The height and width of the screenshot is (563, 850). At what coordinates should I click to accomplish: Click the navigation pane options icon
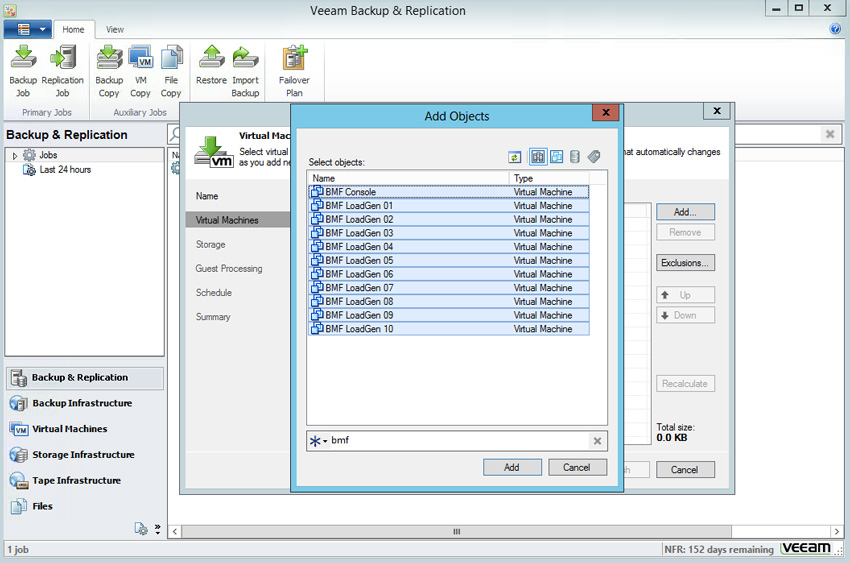point(141,529)
